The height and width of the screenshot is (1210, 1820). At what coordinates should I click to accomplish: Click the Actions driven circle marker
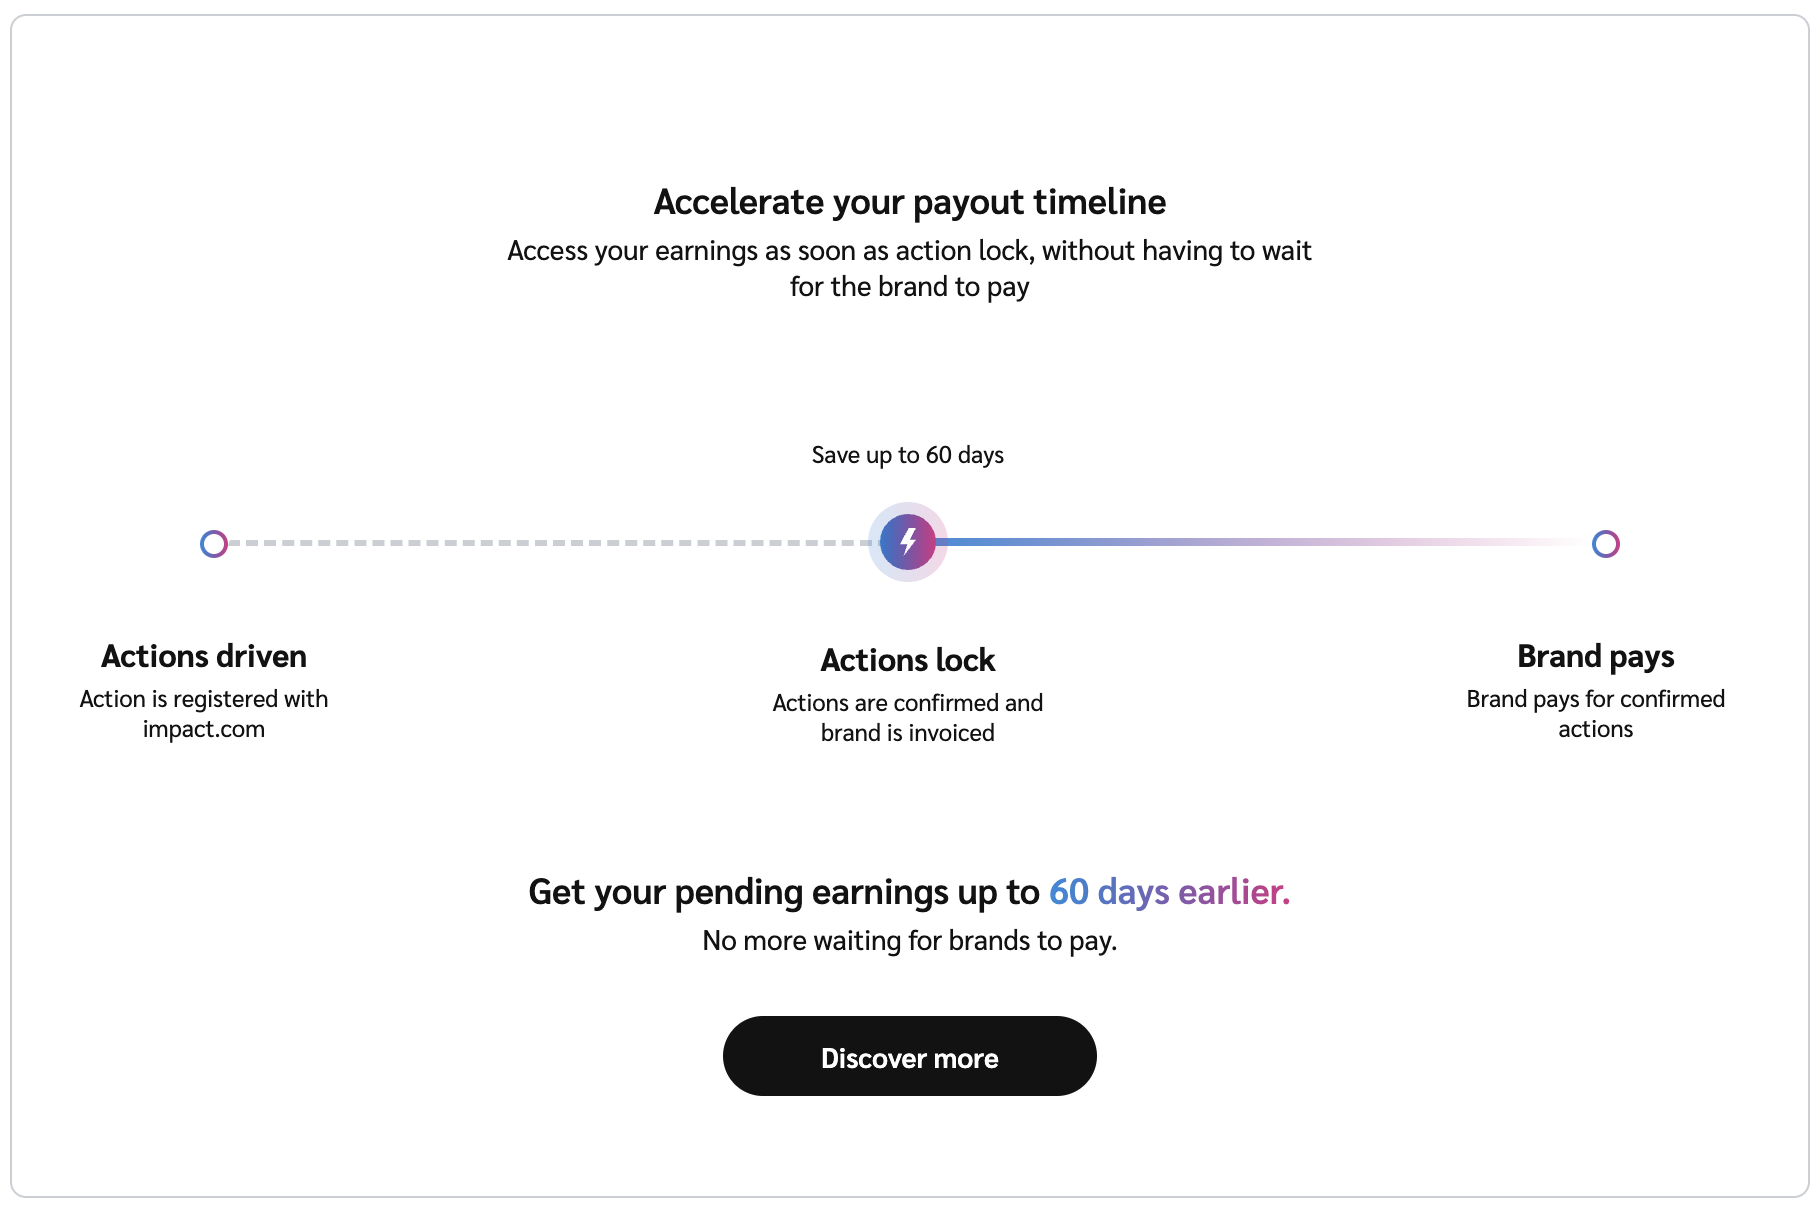pos(214,544)
